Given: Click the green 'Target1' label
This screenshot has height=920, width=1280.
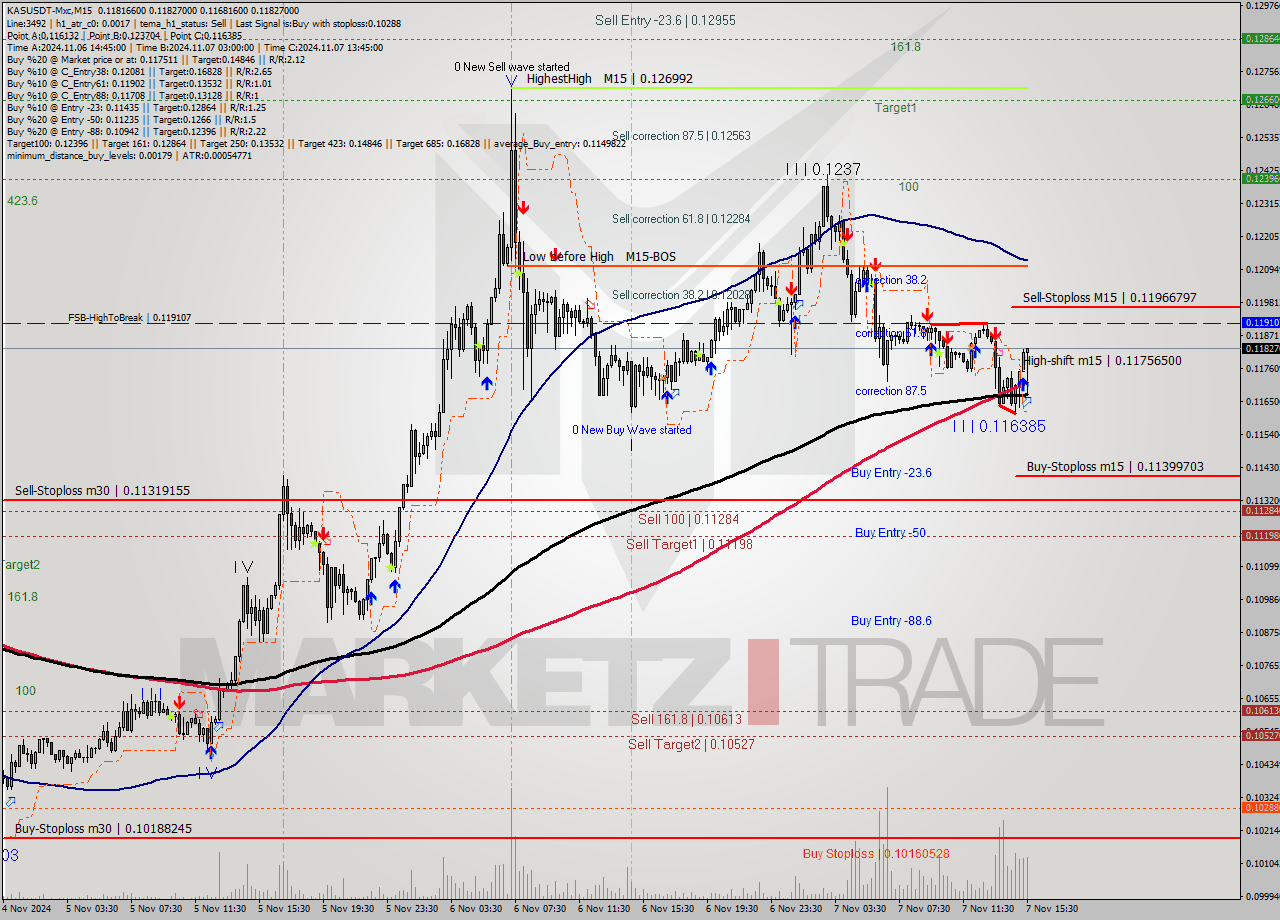Looking at the screenshot, I should (x=895, y=107).
